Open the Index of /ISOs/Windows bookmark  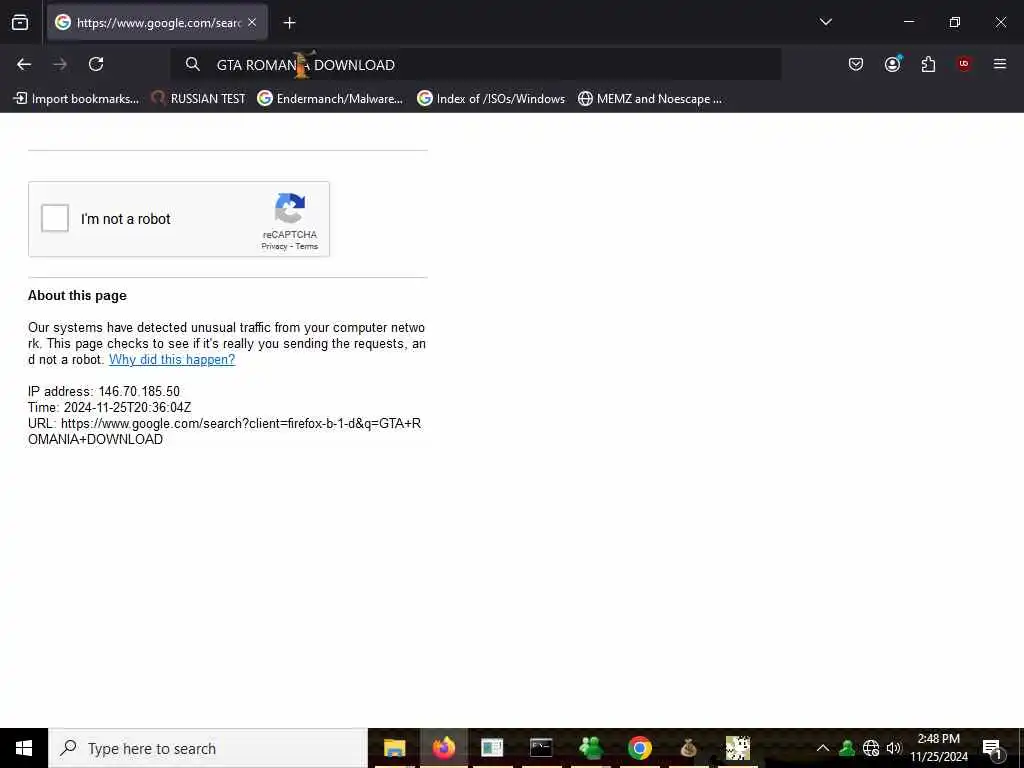coord(491,99)
